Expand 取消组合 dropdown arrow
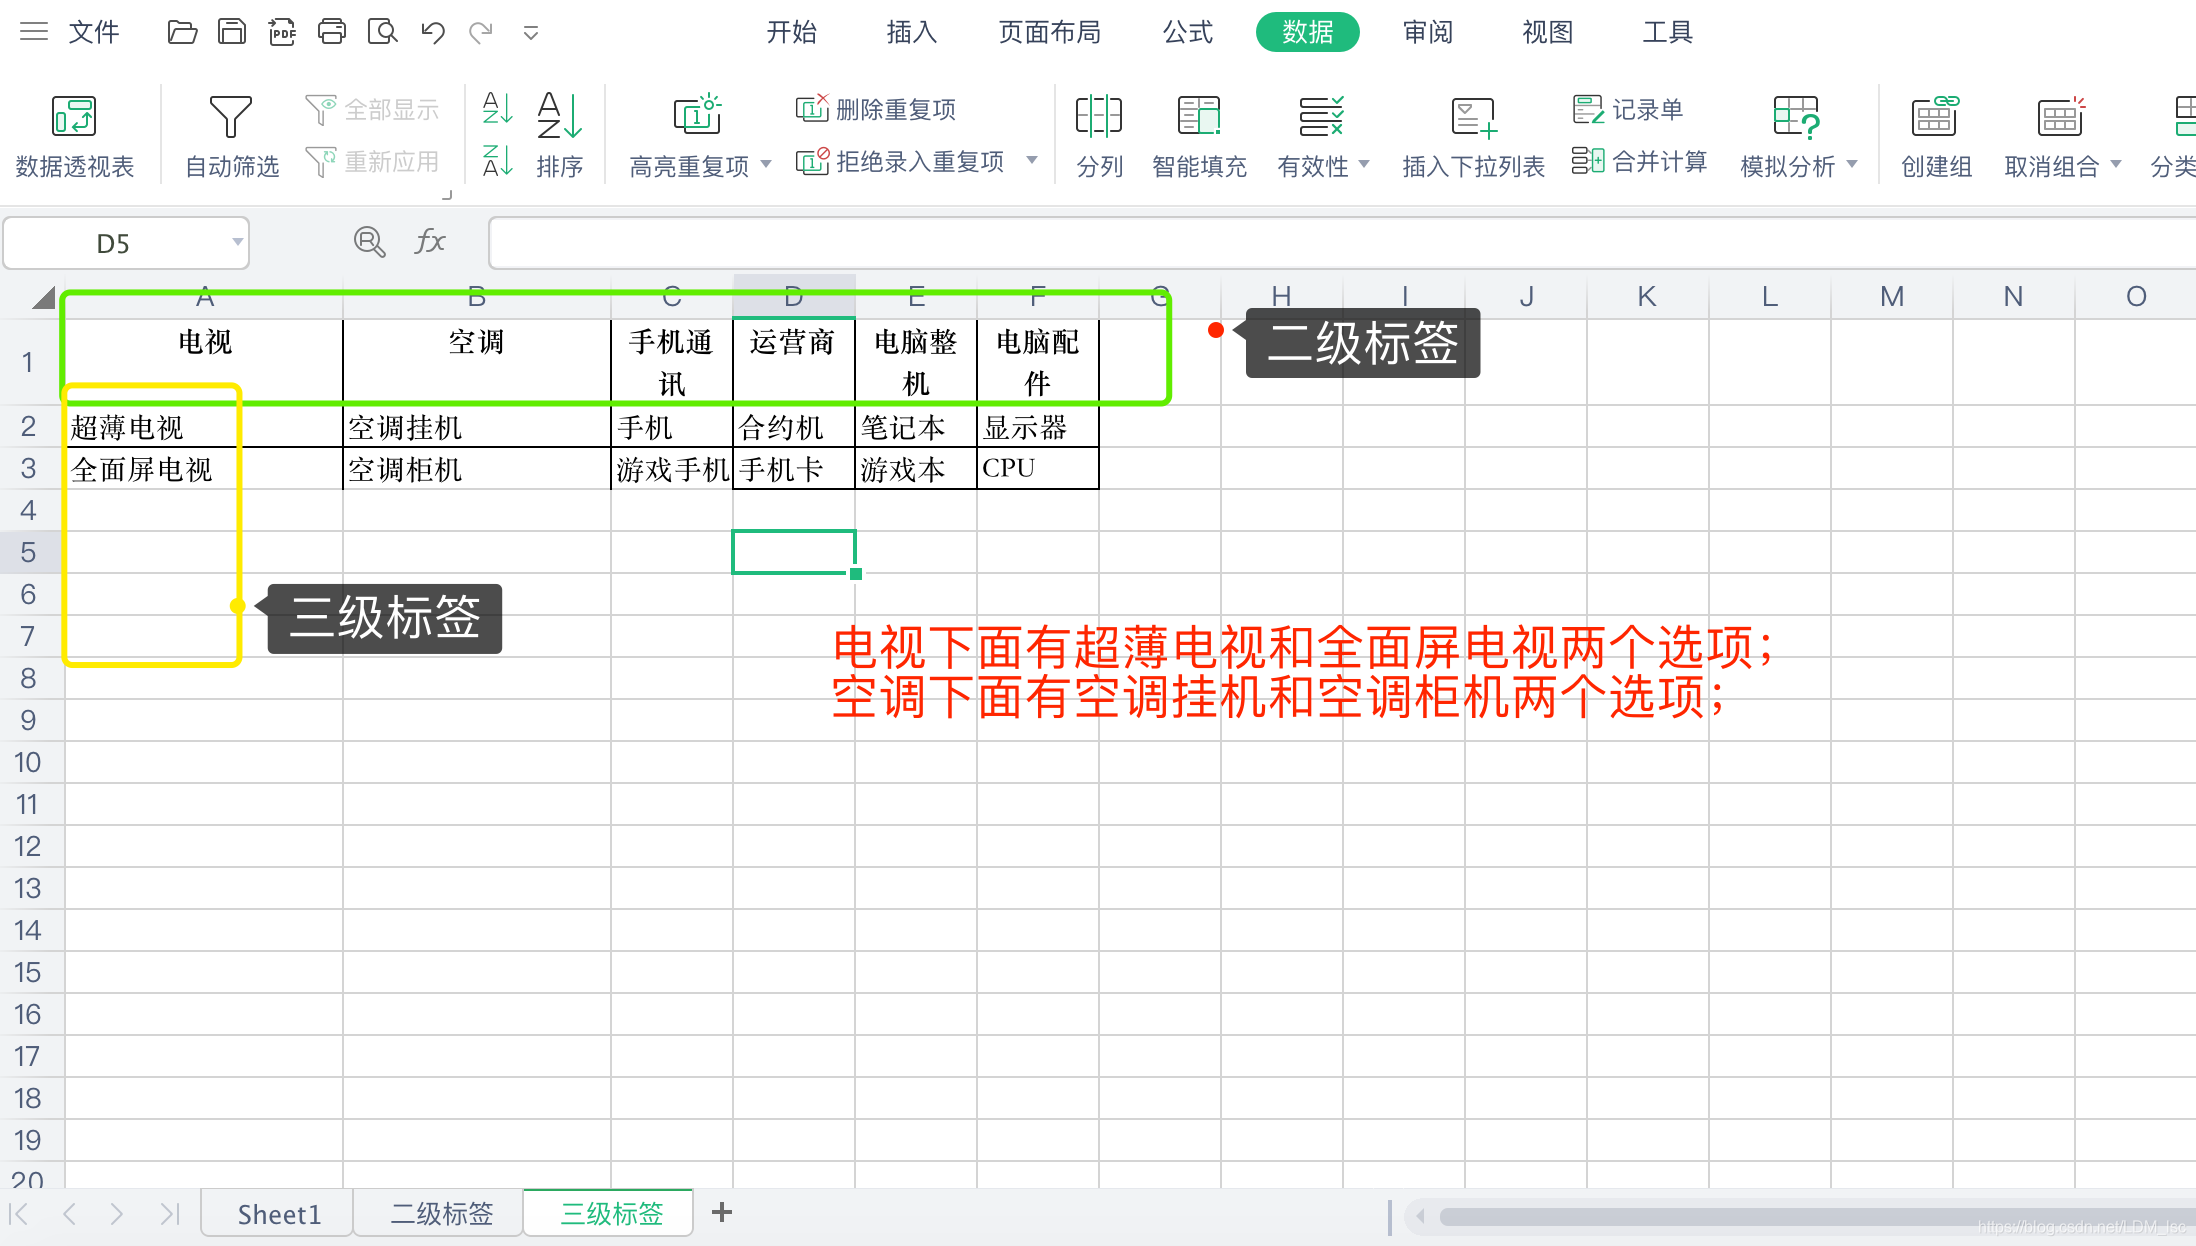 [2116, 164]
